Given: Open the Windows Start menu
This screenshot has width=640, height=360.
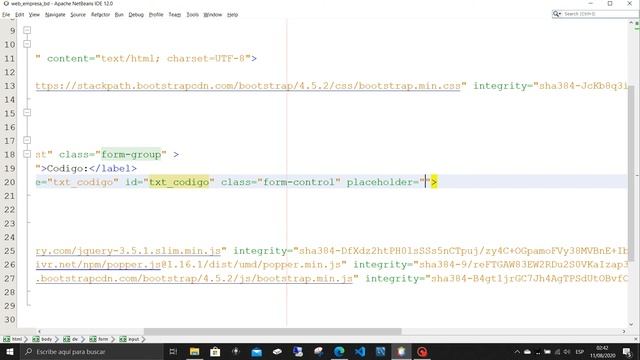Looking at the screenshot, I should click(x=9, y=351).
